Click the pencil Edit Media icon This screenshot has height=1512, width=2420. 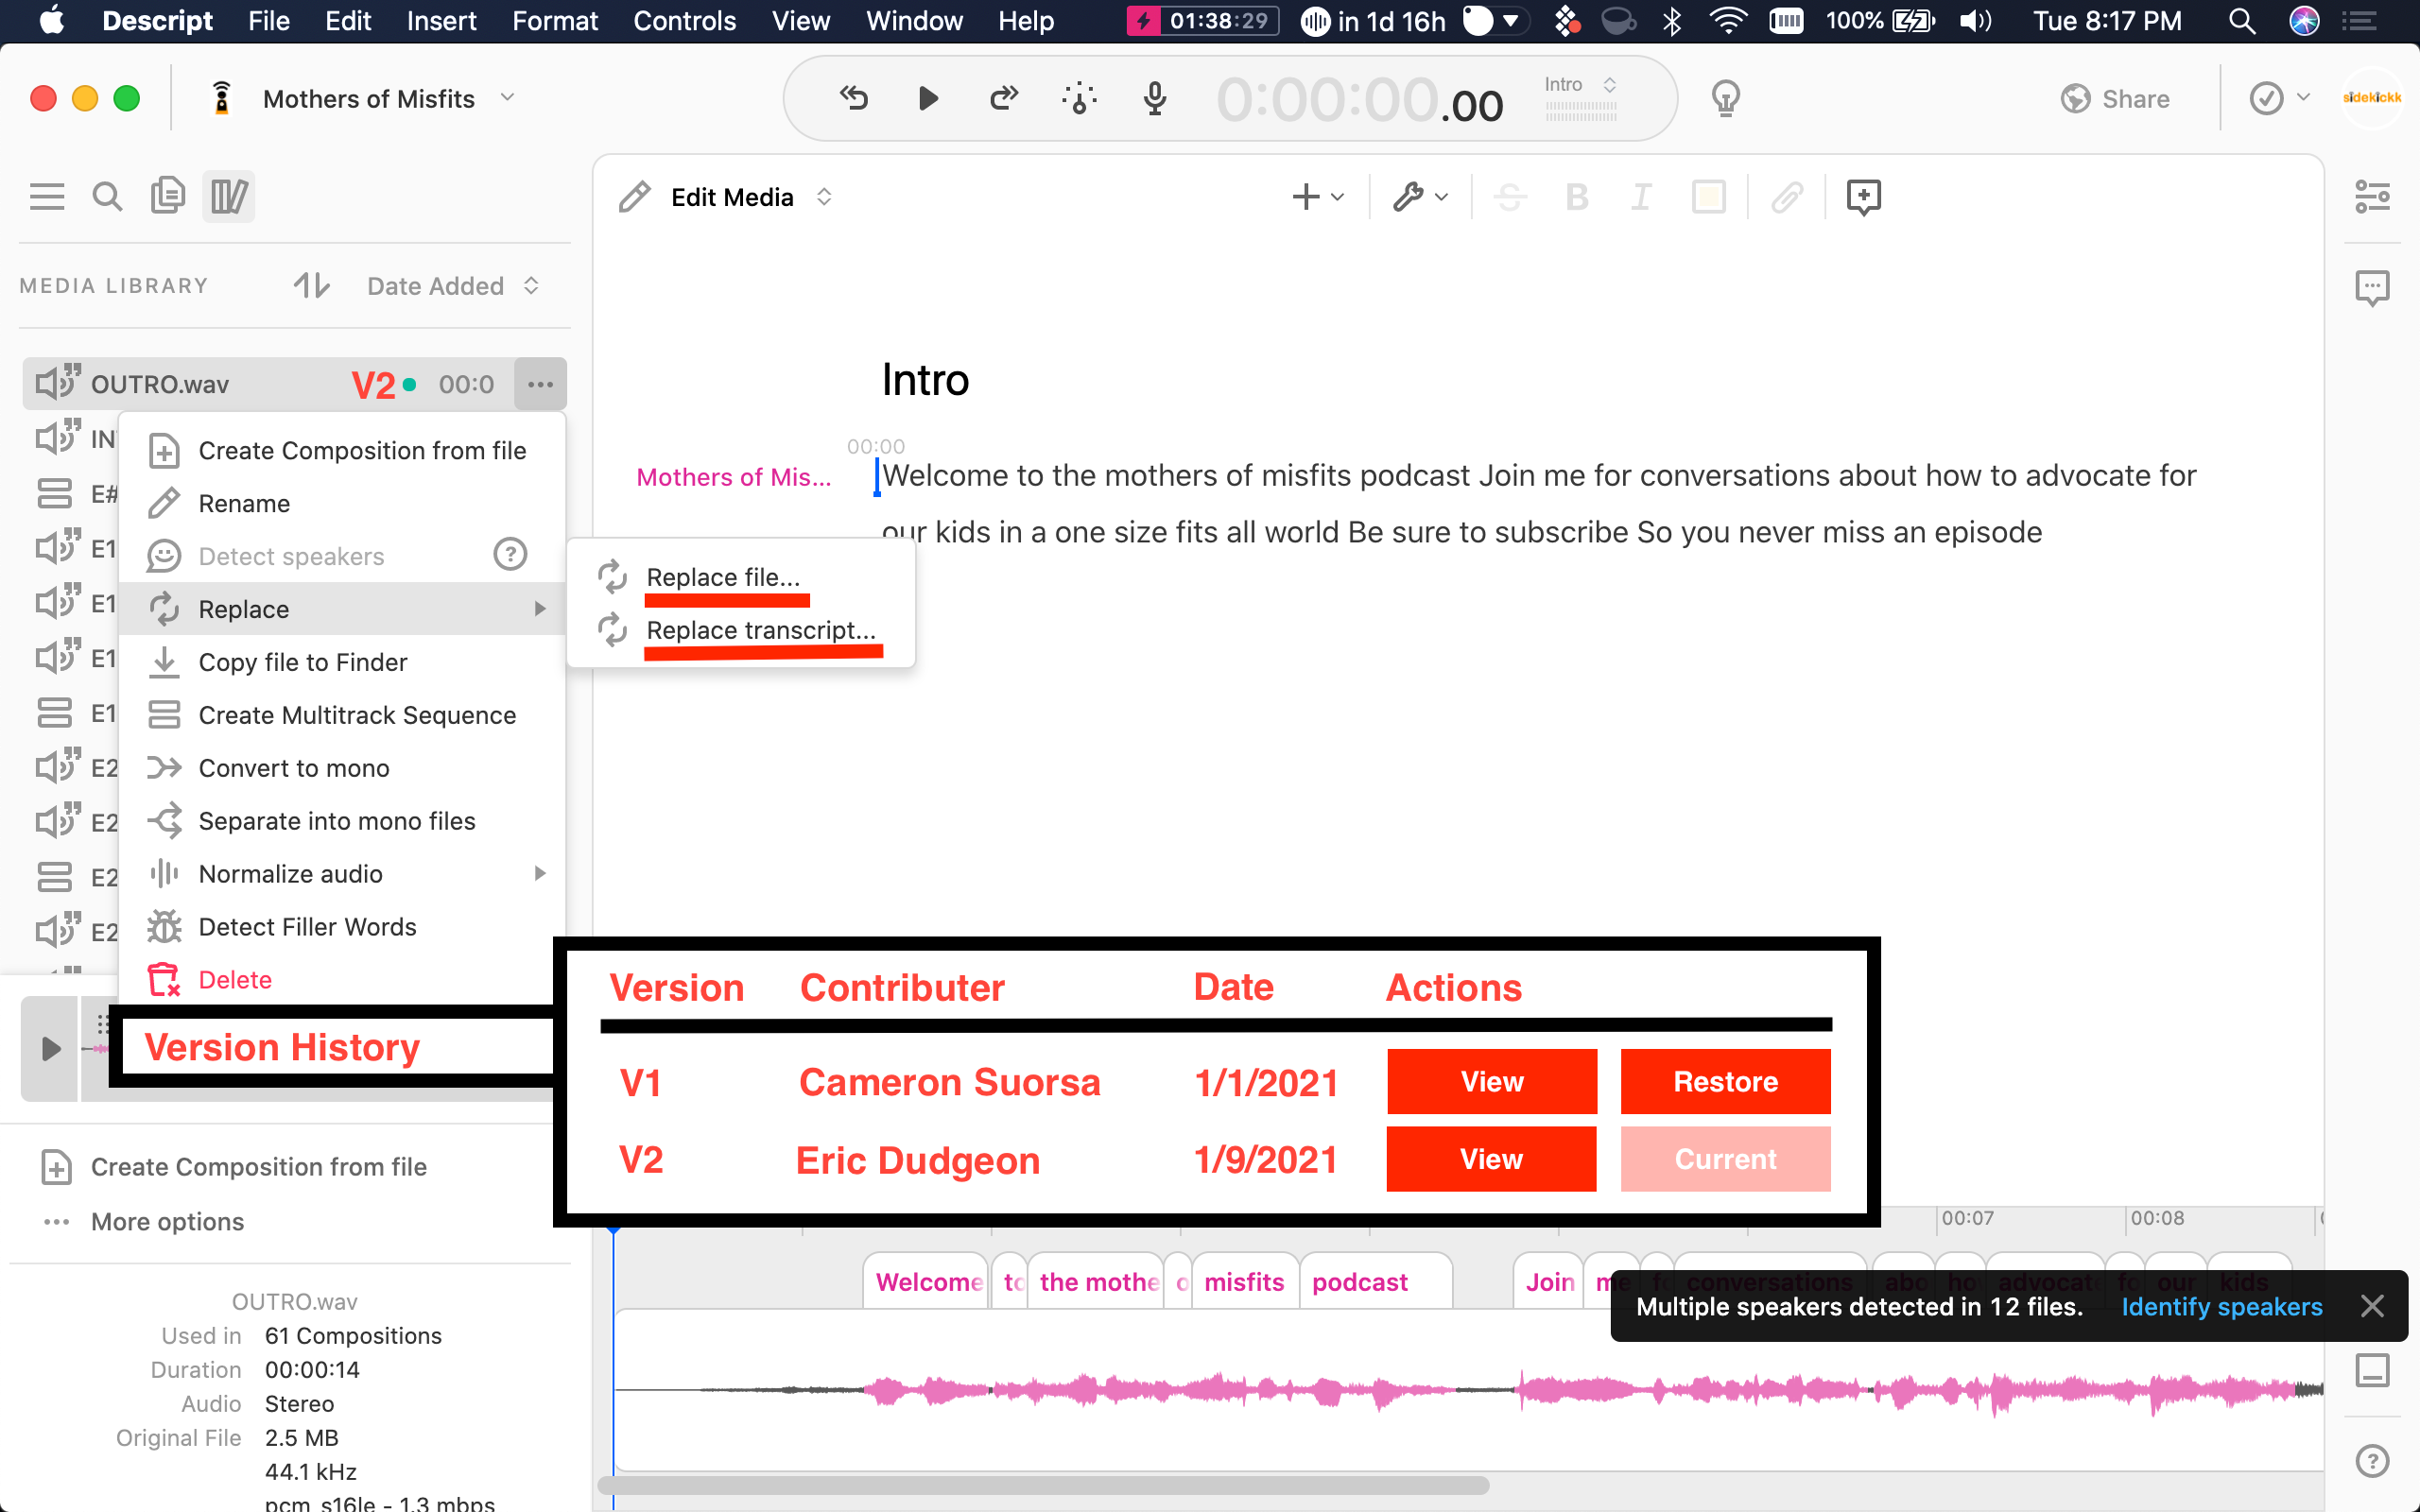click(634, 197)
